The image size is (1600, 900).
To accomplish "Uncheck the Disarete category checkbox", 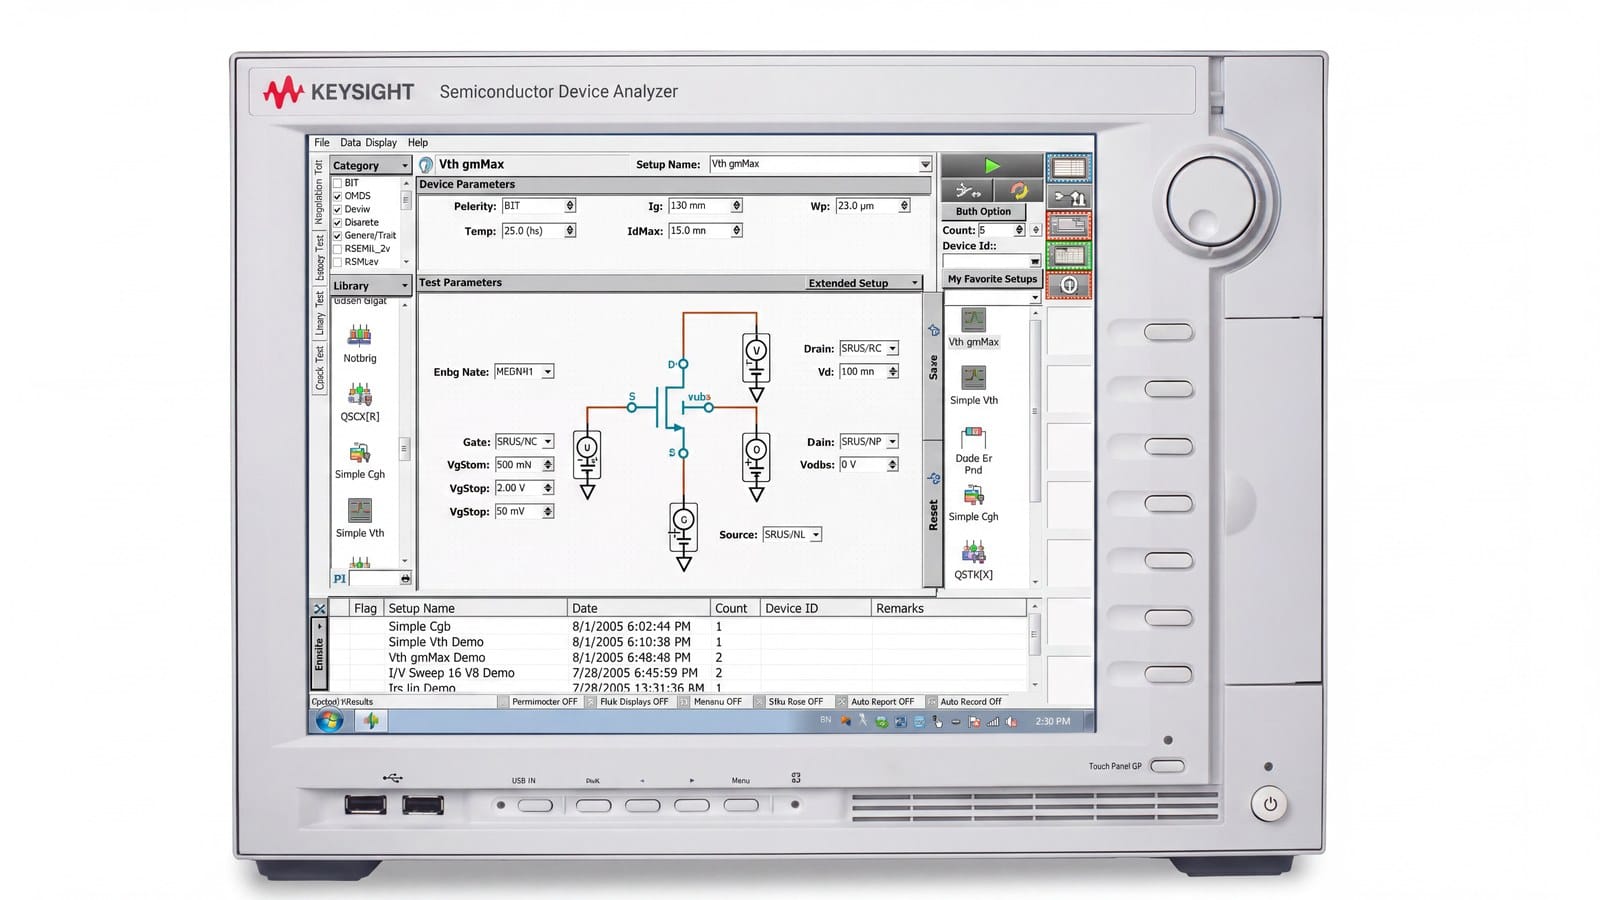I will pyautogui.click(x=337, y=222).
